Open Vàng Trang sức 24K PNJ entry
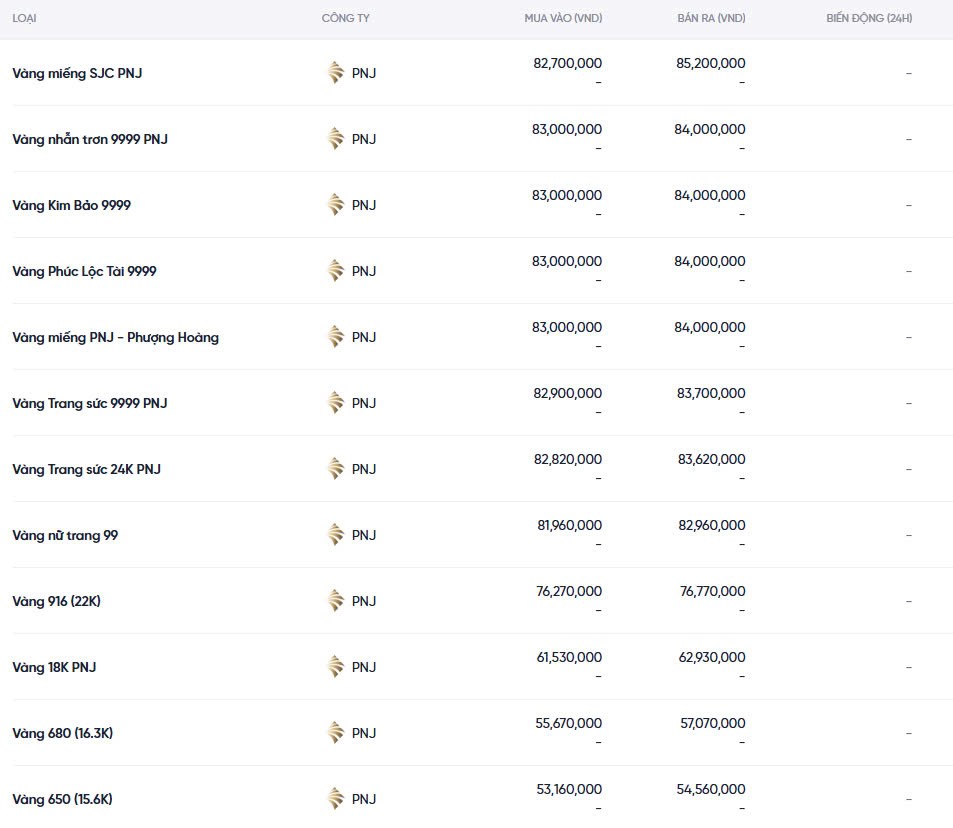The width and height of the screenshot is (953, 828). click(x=86, y=469)
